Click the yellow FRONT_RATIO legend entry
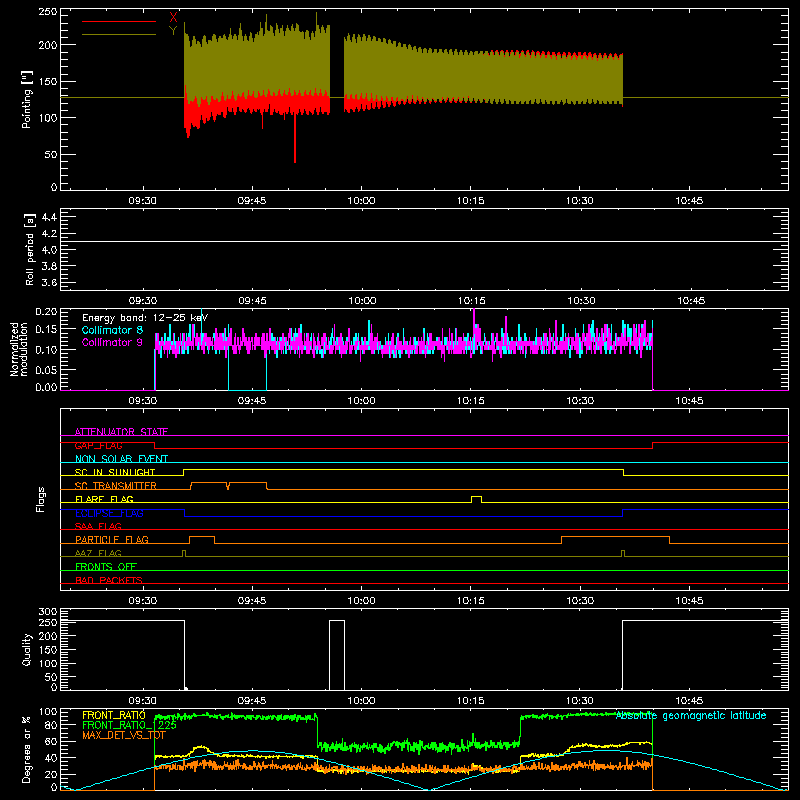The image size is (800, 800). [114, 715]
